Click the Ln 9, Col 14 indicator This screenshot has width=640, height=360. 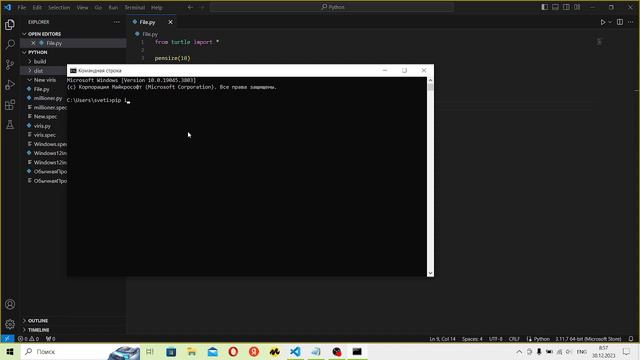coord(442,339)
